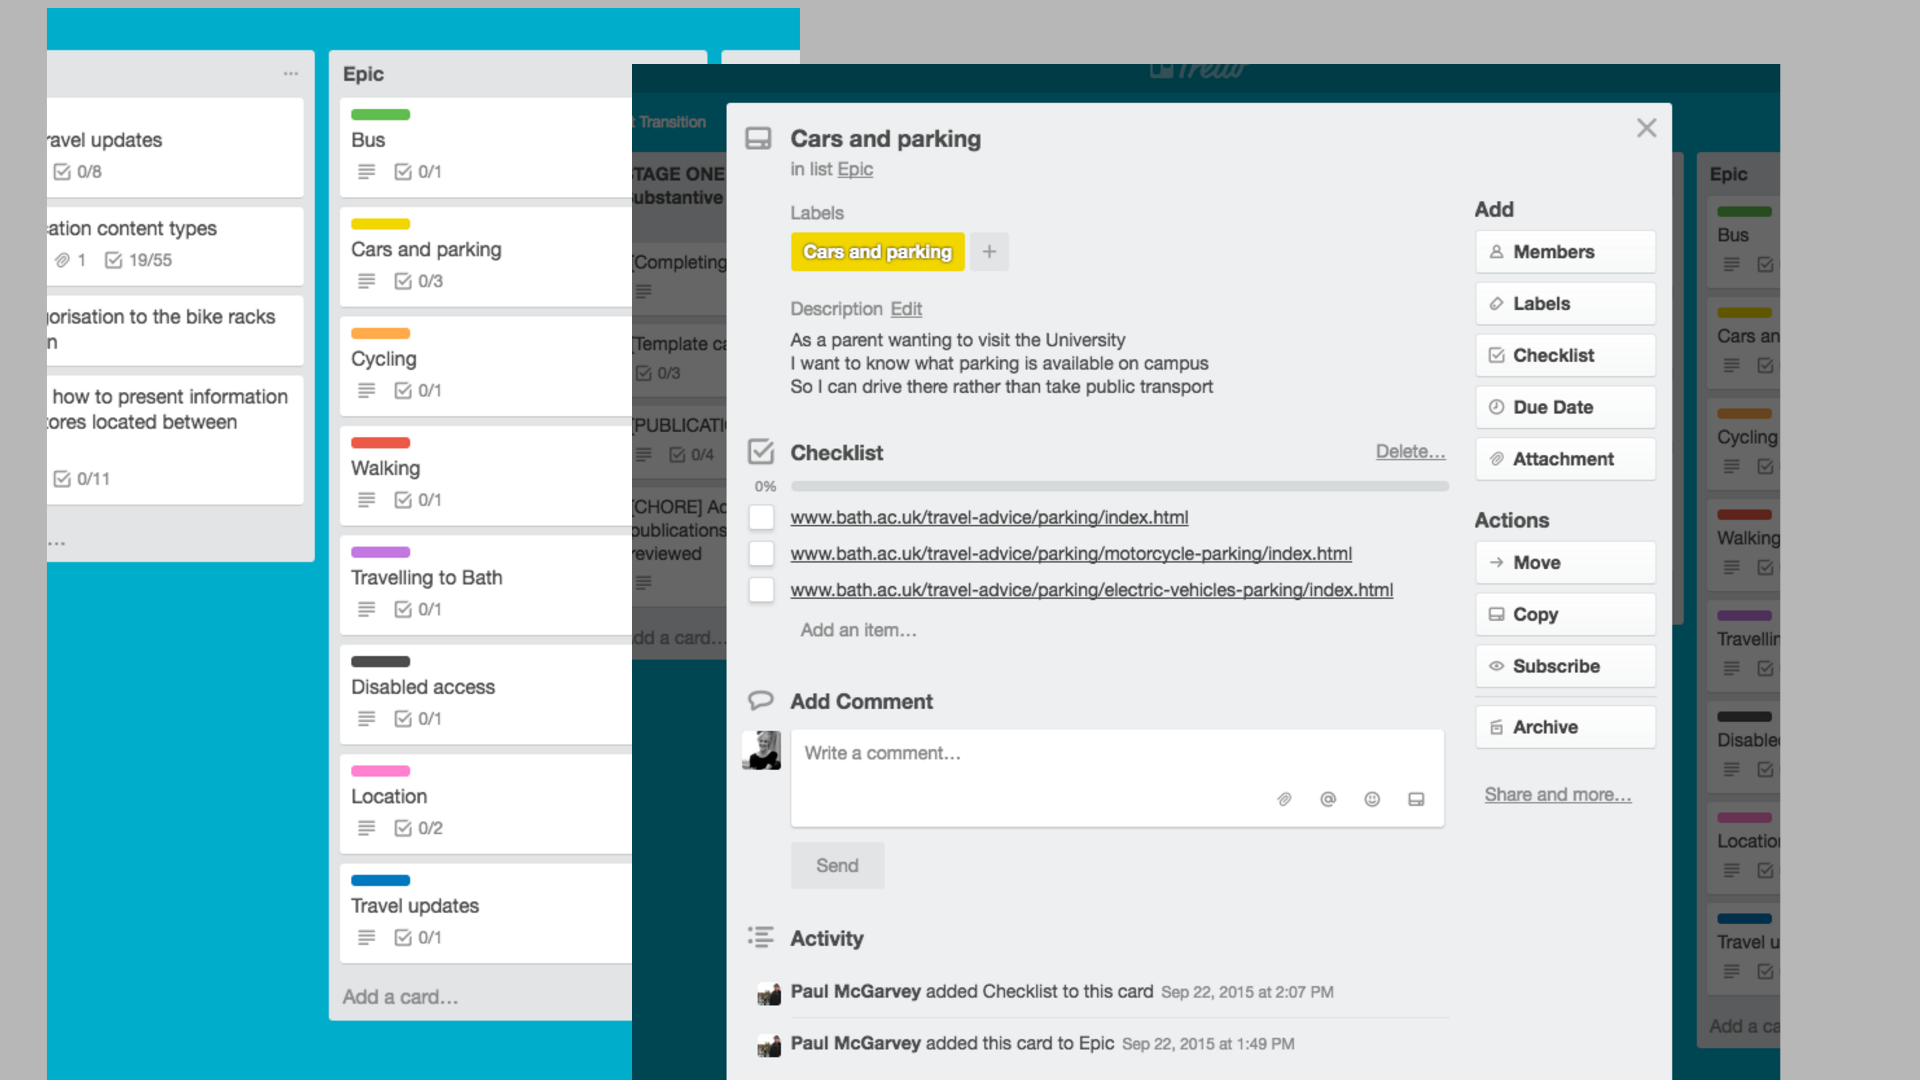Open the parking/index.html link
1920x1080 pixels.
click(989, 517)
